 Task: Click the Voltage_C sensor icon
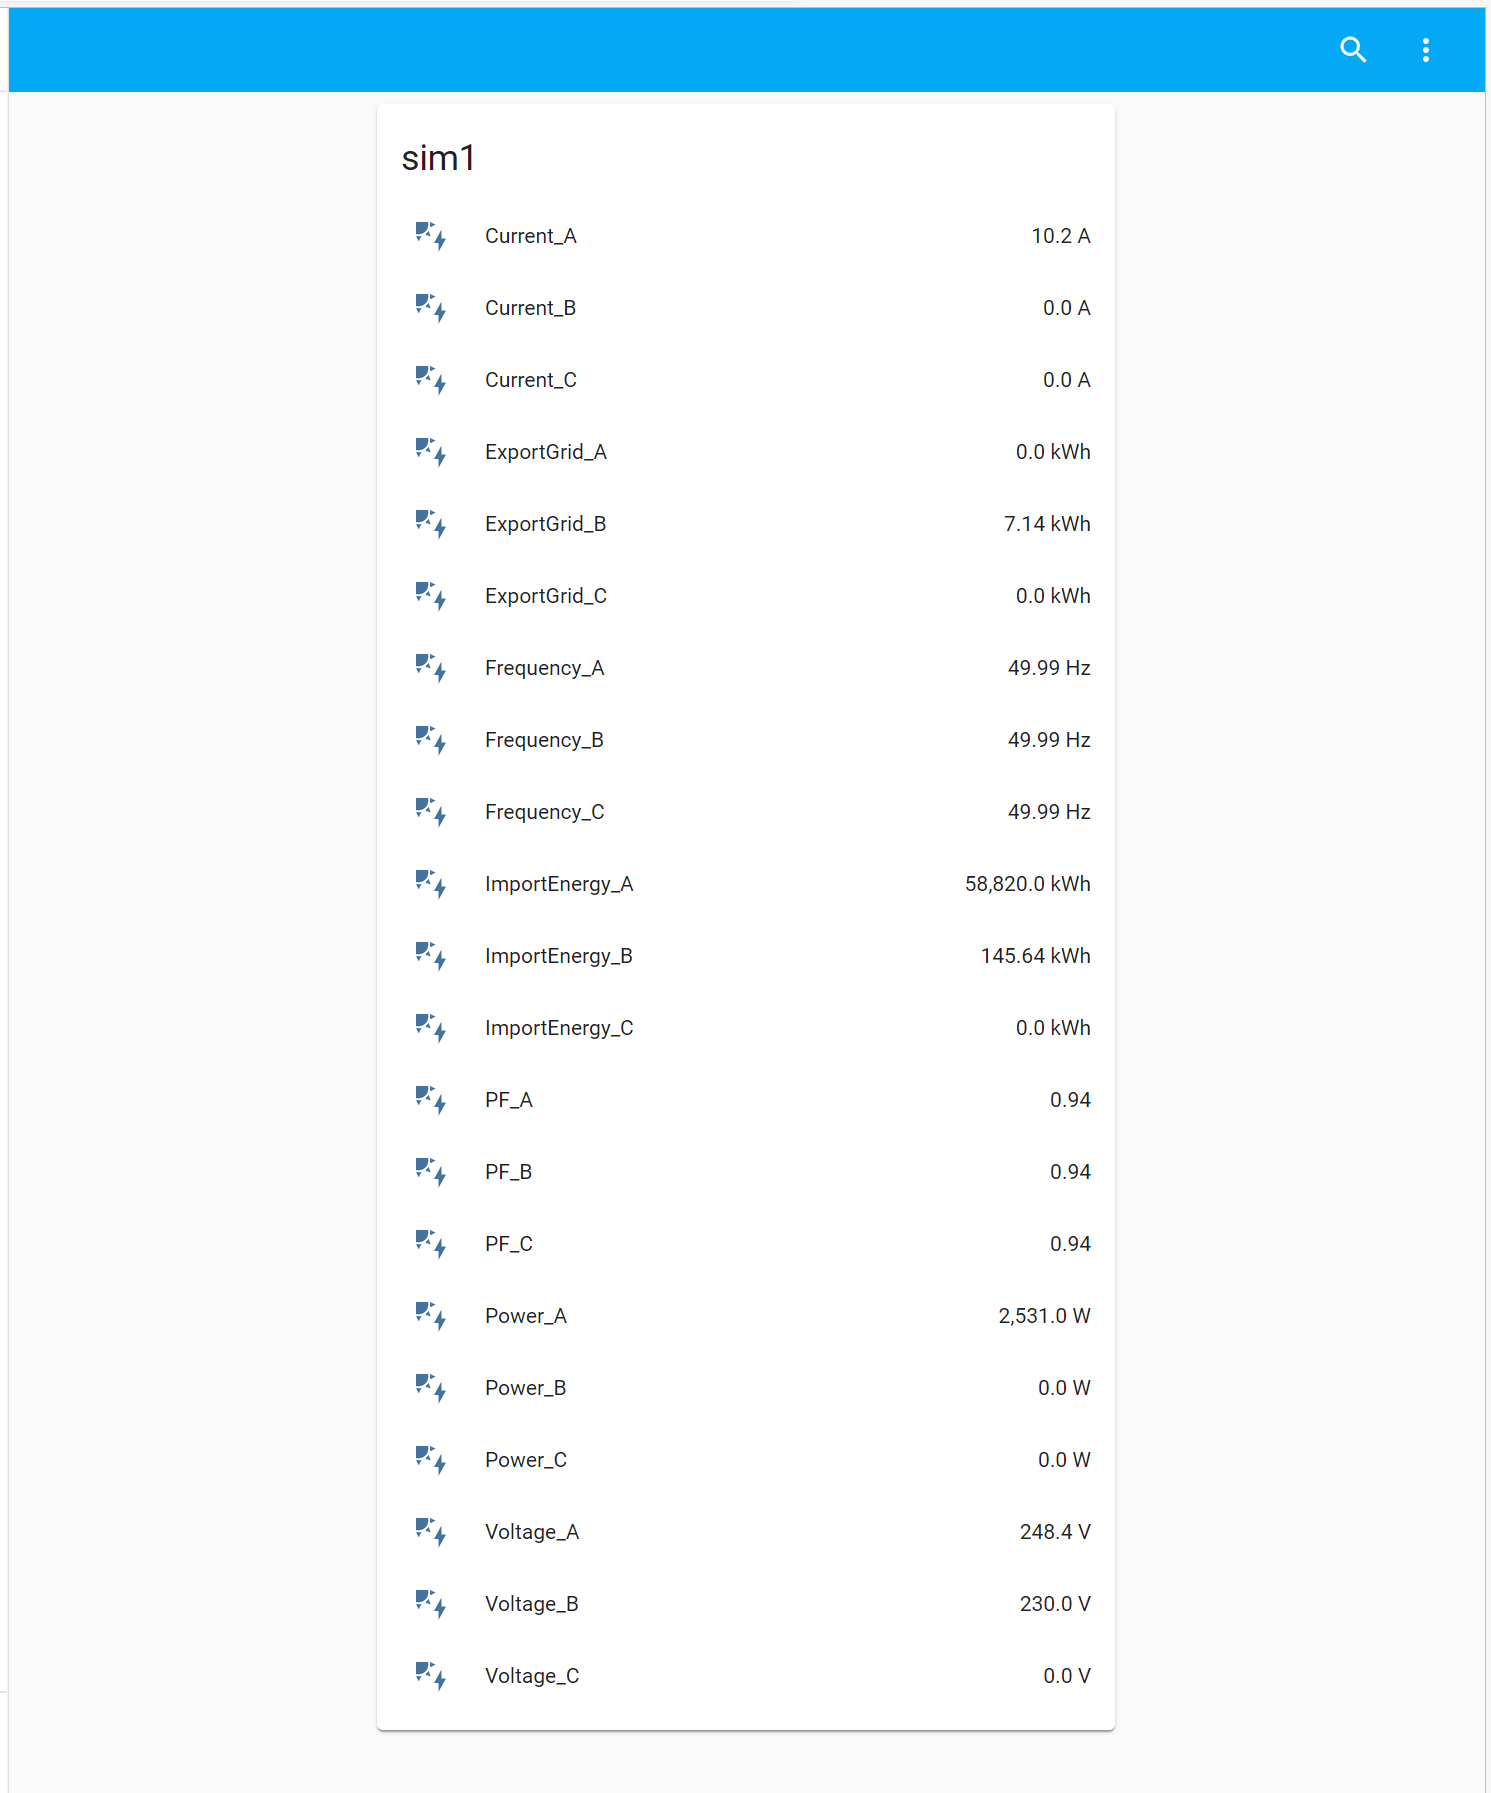click(430, 1676)
